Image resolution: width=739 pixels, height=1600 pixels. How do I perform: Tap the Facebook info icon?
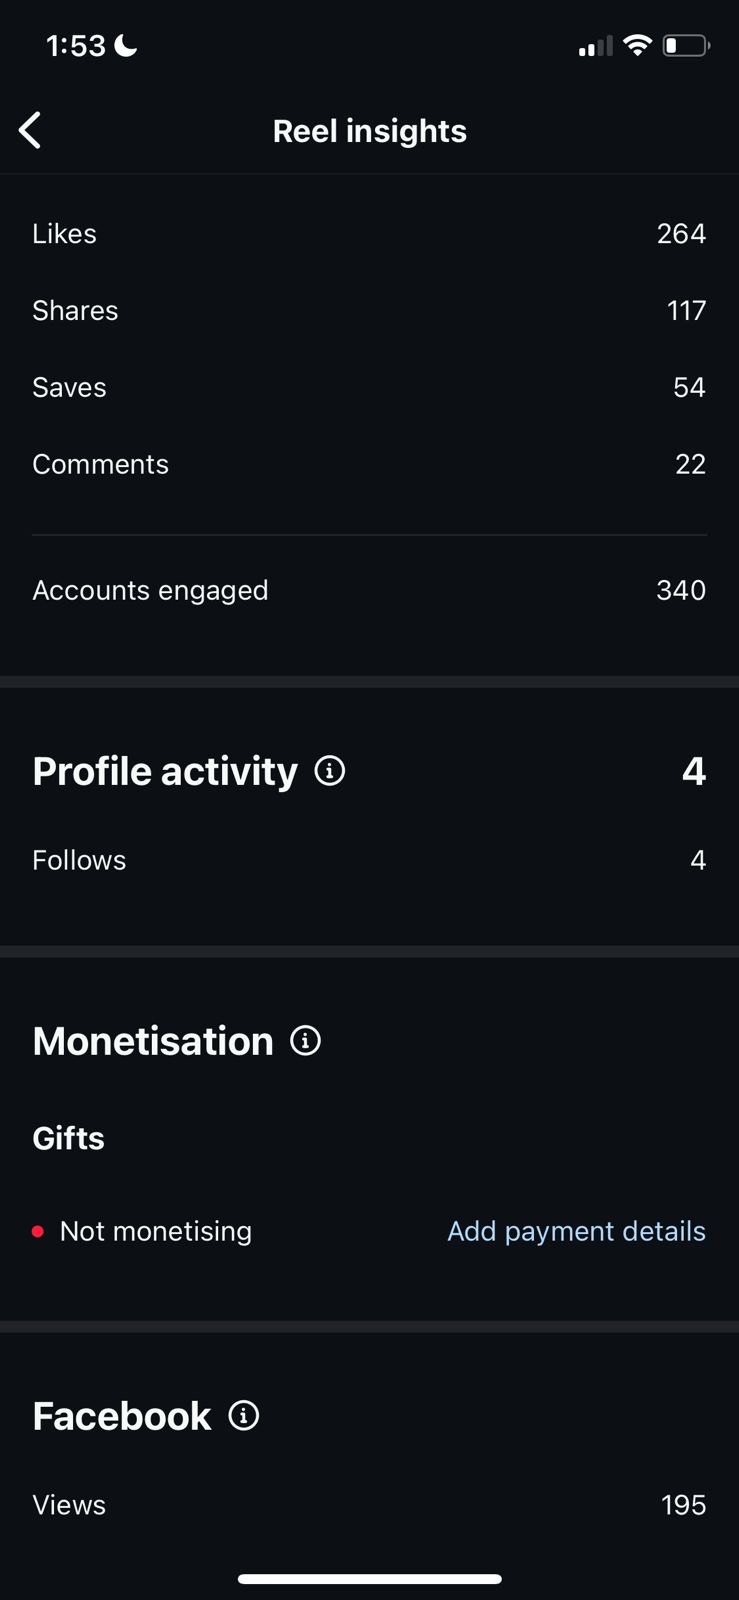(244, 1416)
